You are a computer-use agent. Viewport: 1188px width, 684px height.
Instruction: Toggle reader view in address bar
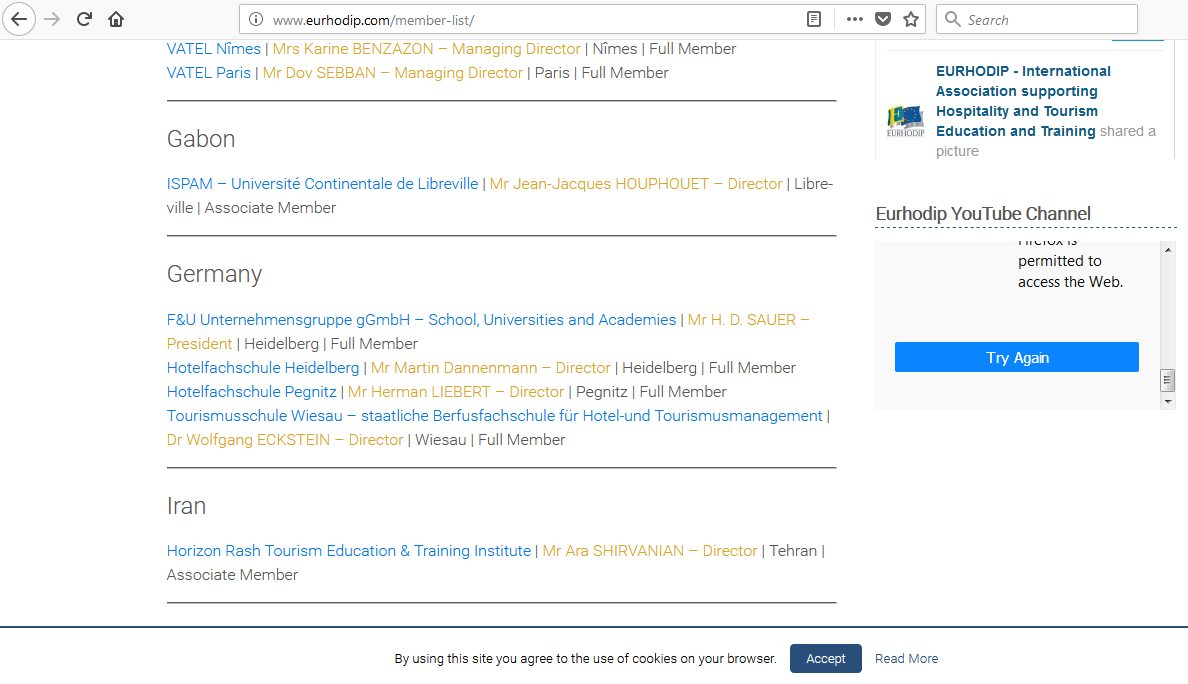coord(814,20)
